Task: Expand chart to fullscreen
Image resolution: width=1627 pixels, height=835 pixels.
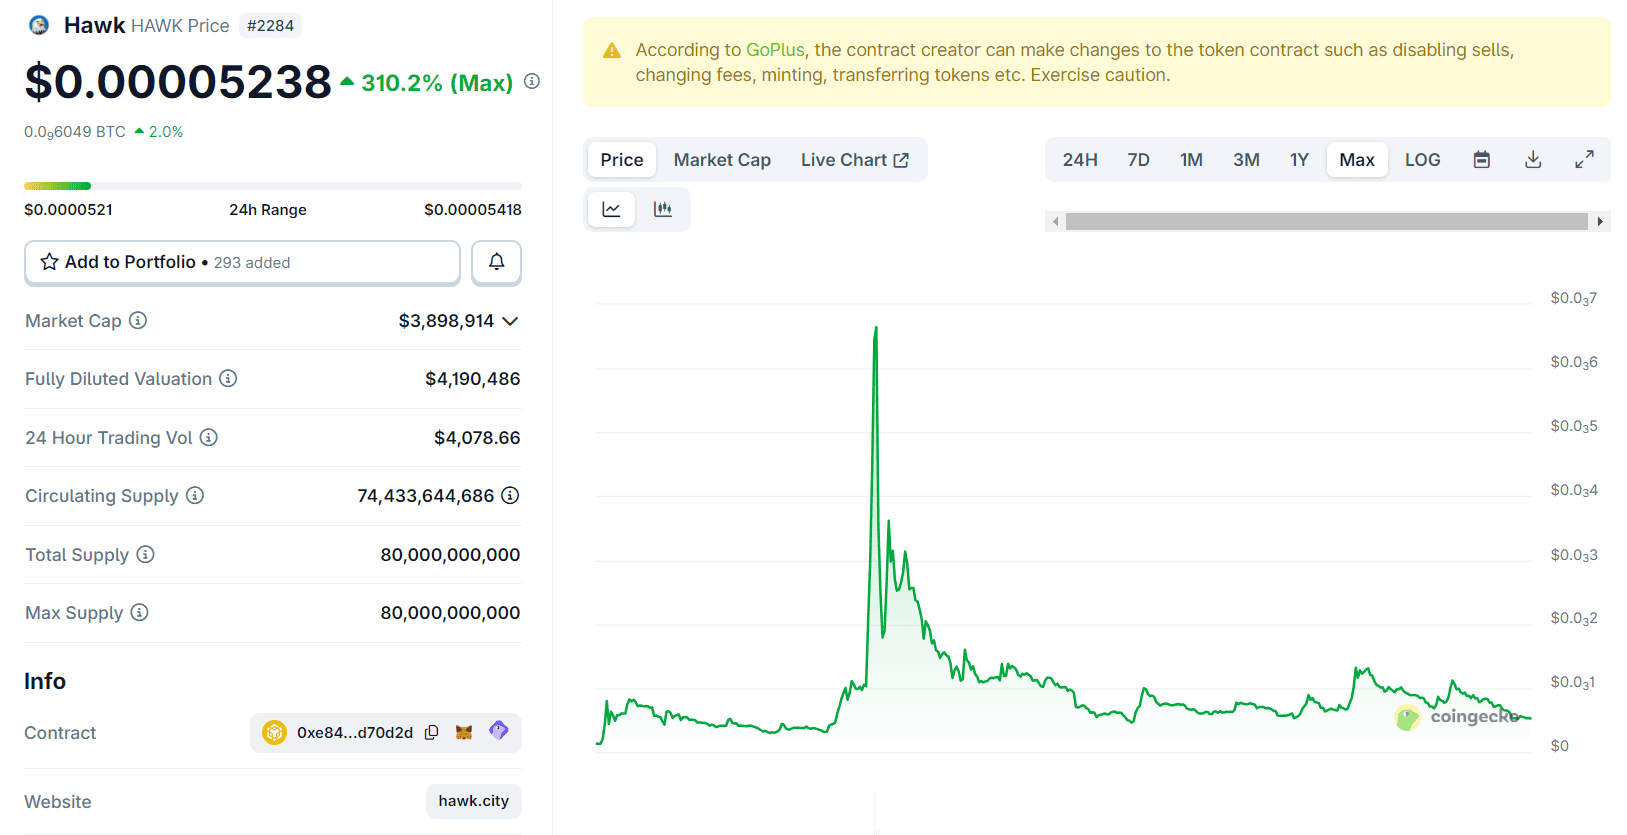Action: coord(1584,160)
